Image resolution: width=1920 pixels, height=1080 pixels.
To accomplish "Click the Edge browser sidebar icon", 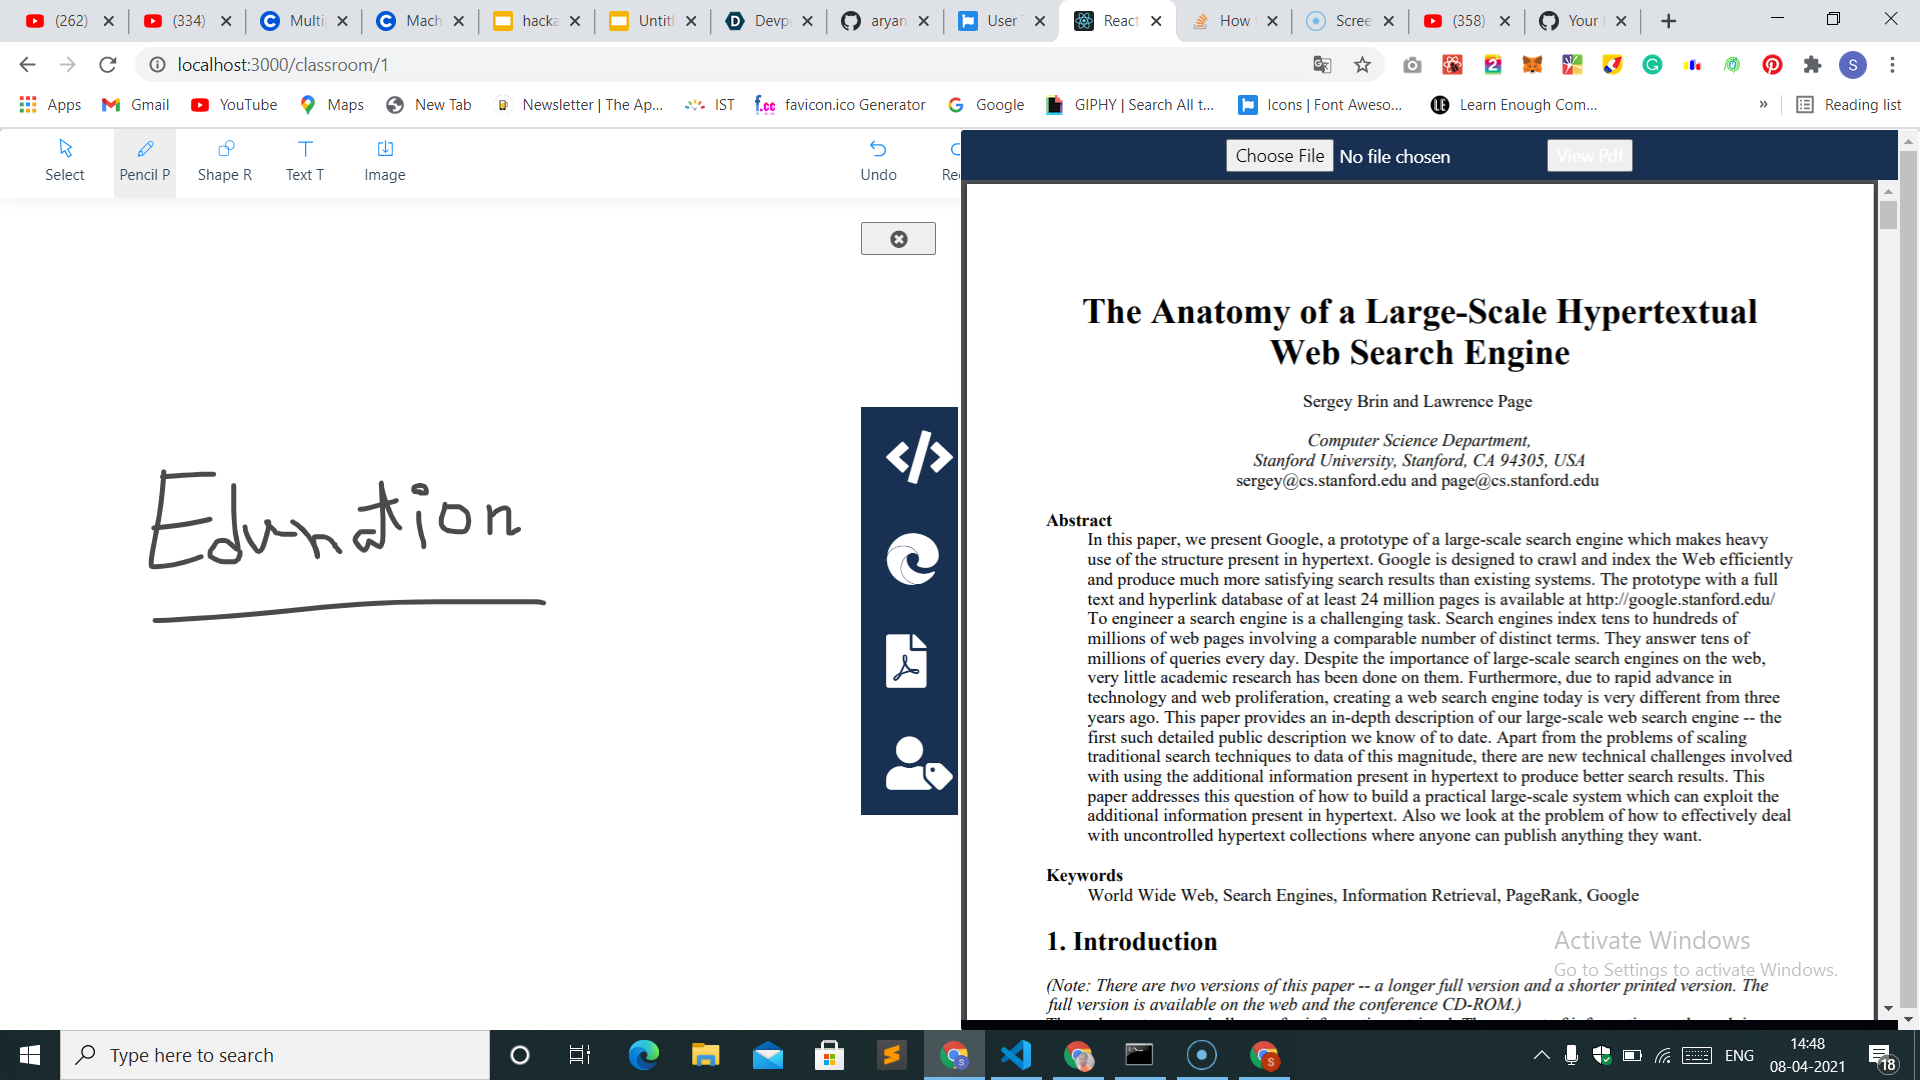I will [912, 558].
